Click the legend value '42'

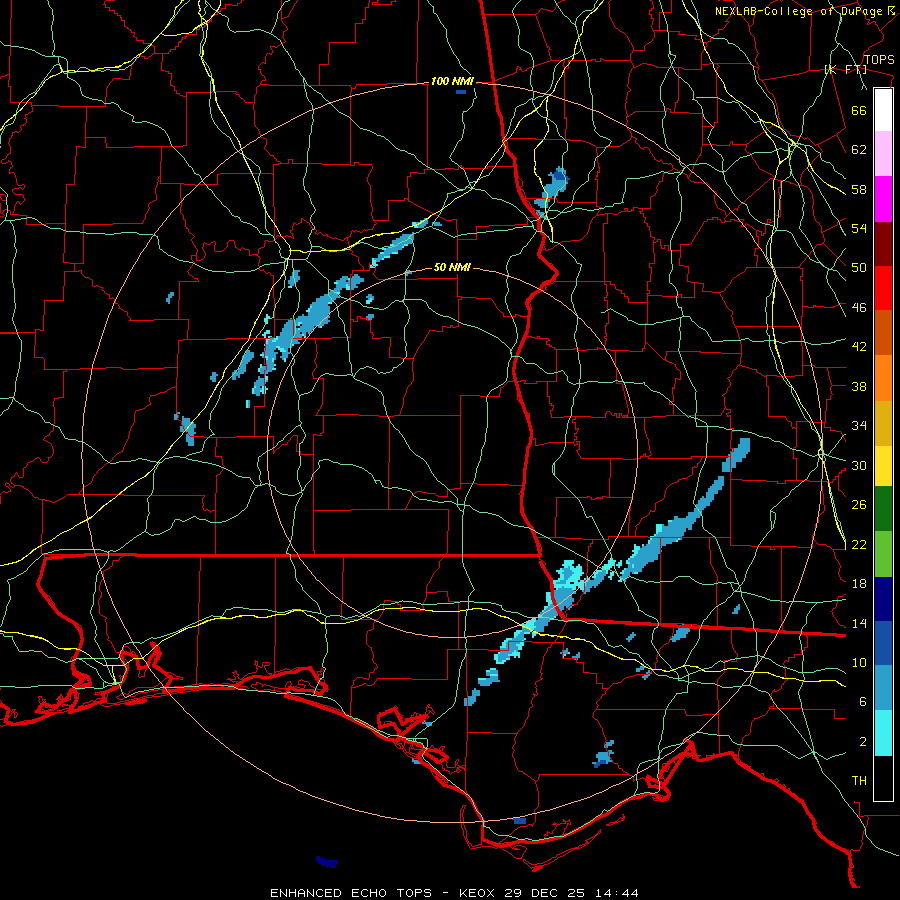(859, 347)
